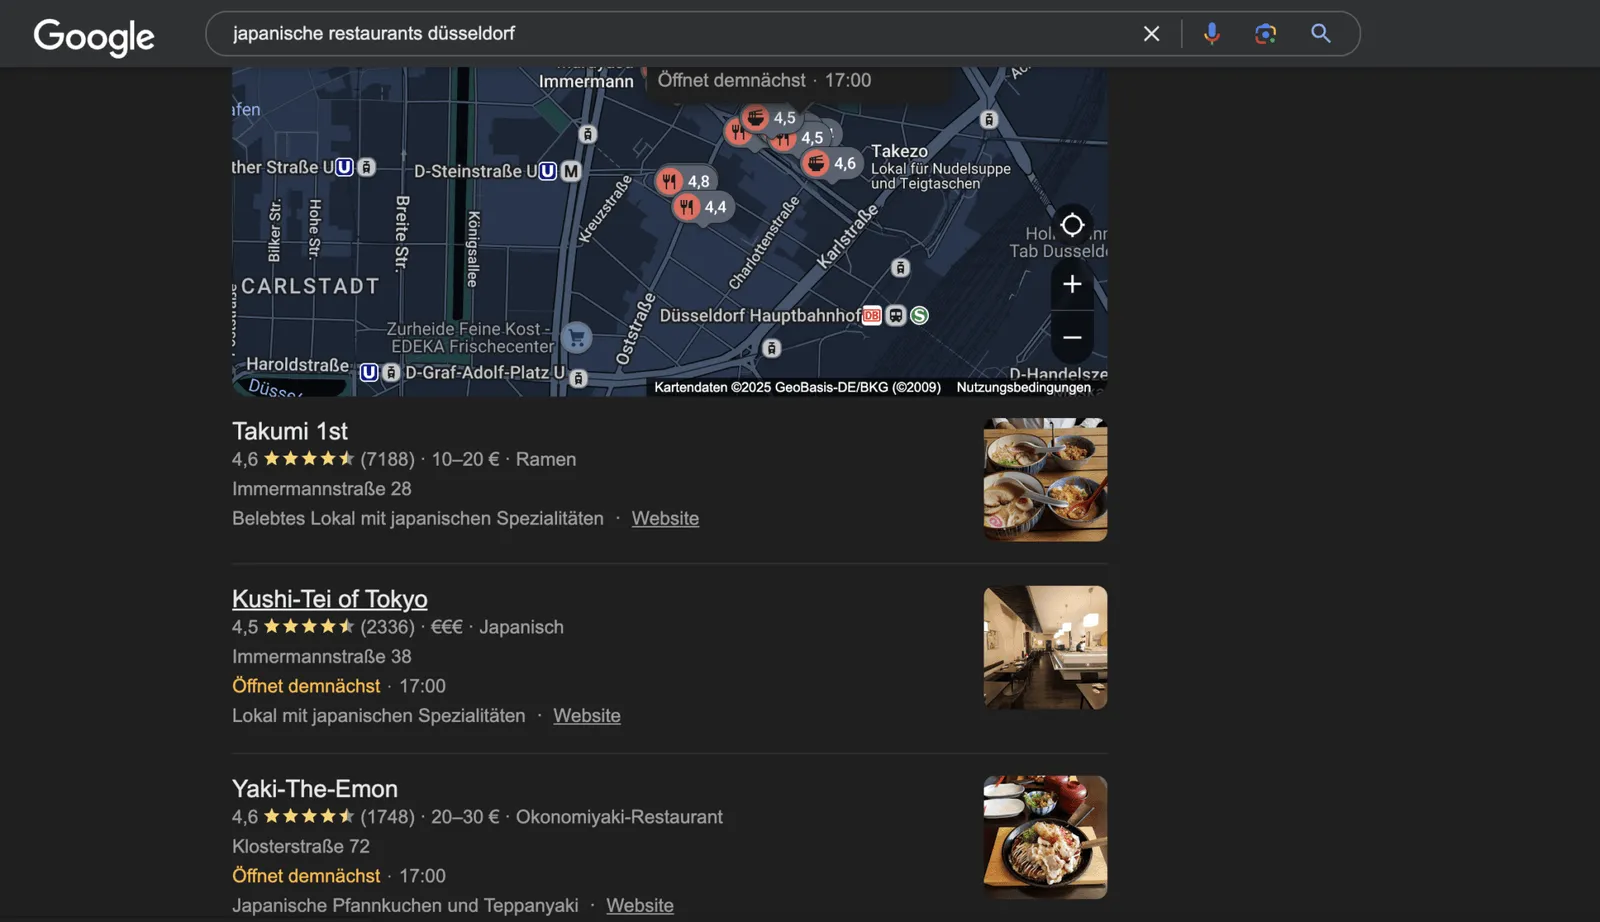Click the EDEKA shopping cart map marker
Viewport: 1600px width, 922px height.
(577, 337)
